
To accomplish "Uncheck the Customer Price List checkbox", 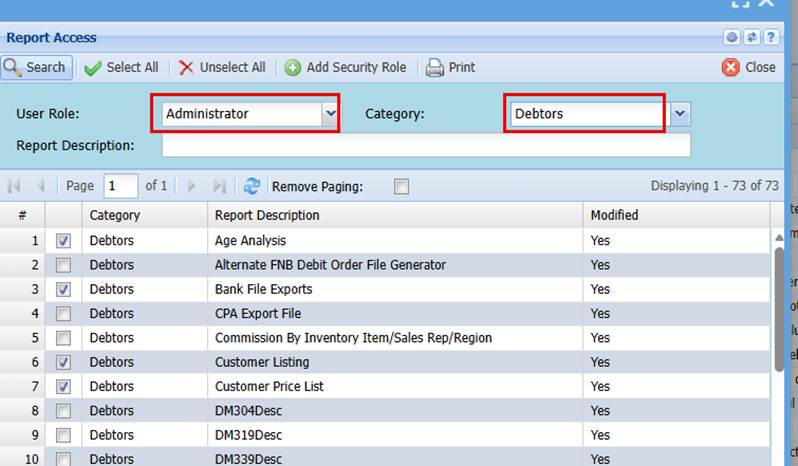I will [x=63, y=387].
